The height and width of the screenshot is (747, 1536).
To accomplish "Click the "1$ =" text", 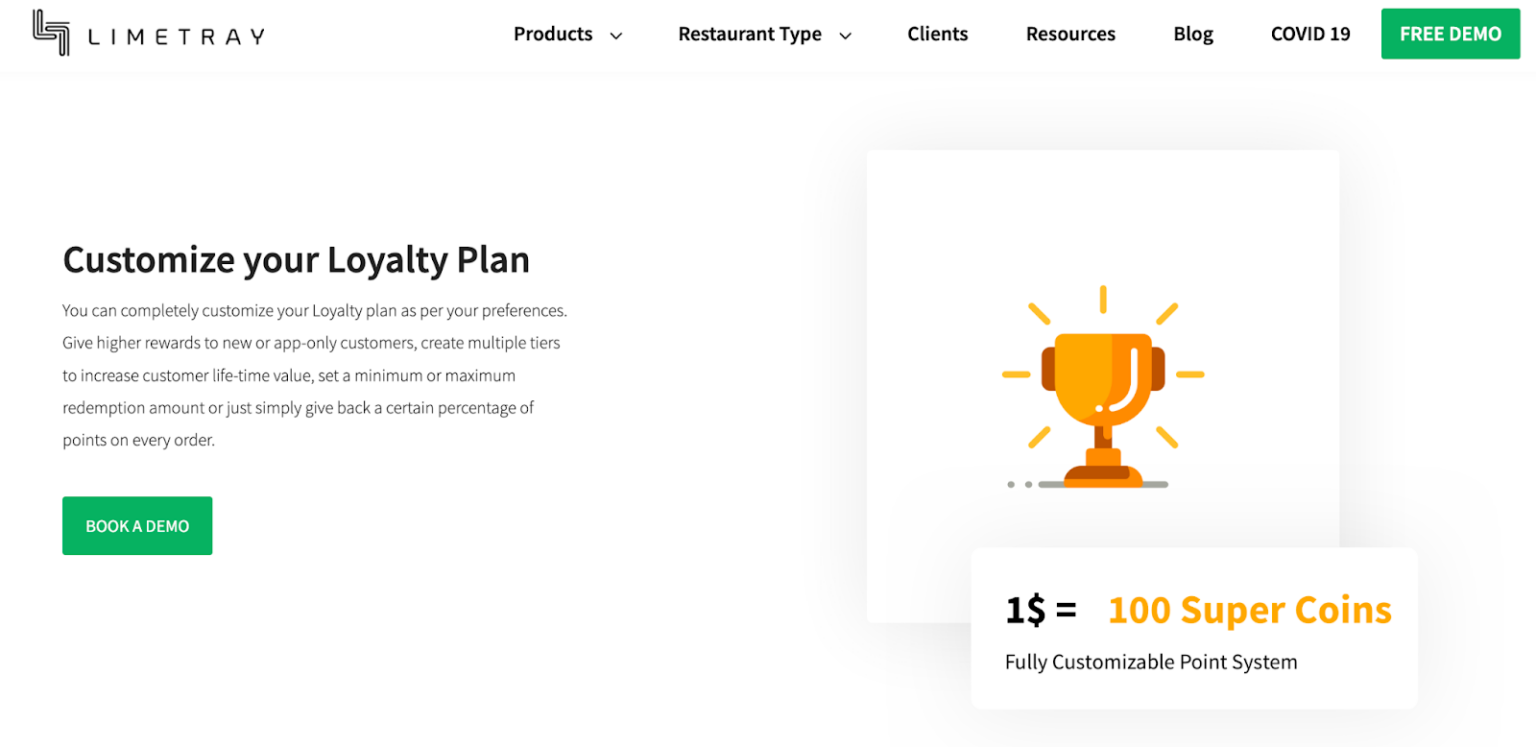I will (1040, 610).
